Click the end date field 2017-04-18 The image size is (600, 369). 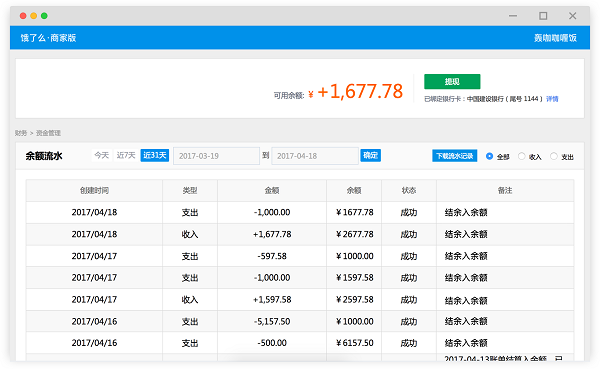(315, 156)
